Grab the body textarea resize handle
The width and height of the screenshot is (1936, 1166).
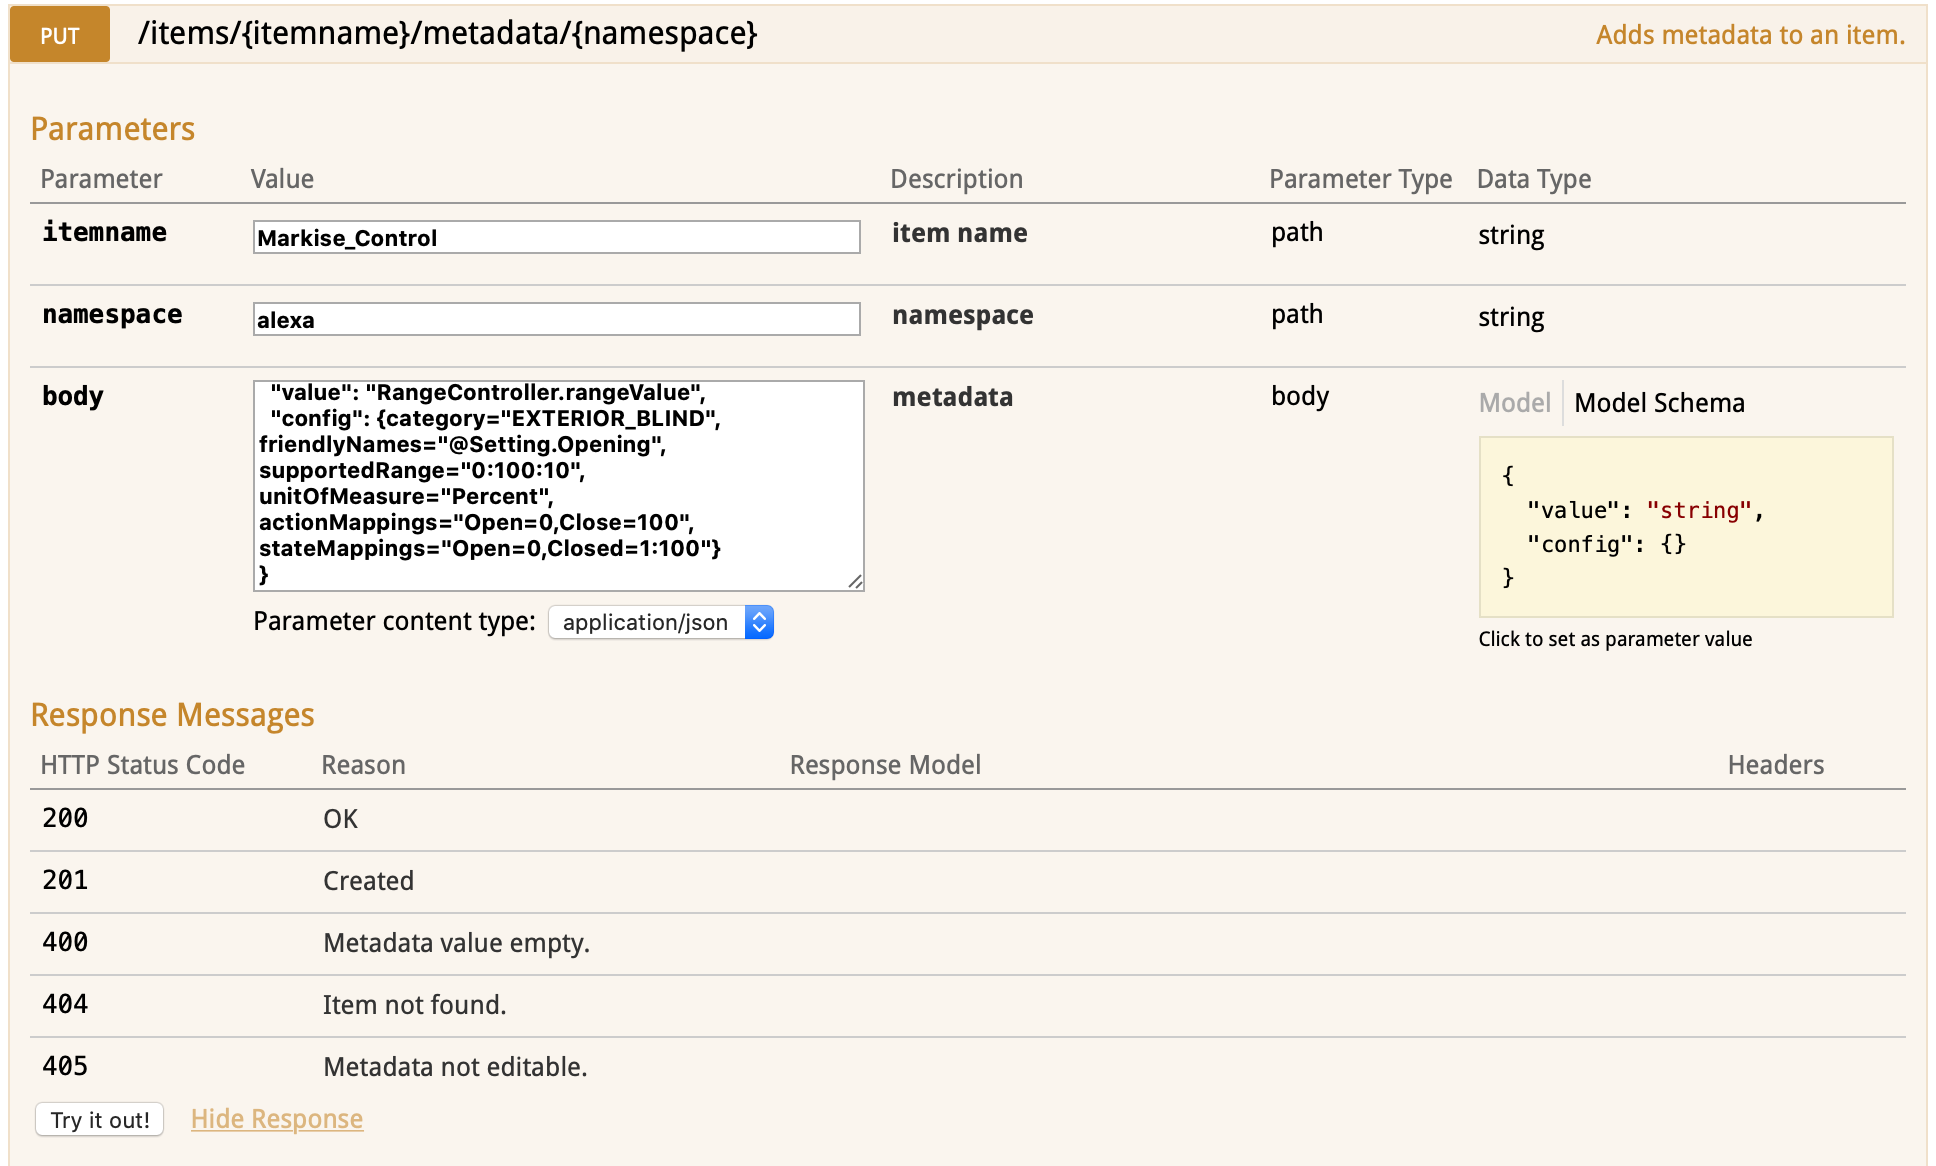[855, 582]
